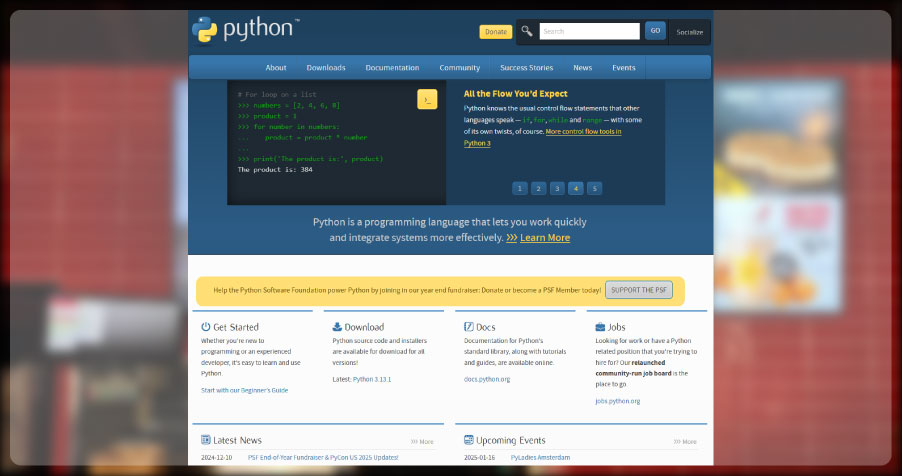Open the Documentation navigation item

tap(392, 68)
